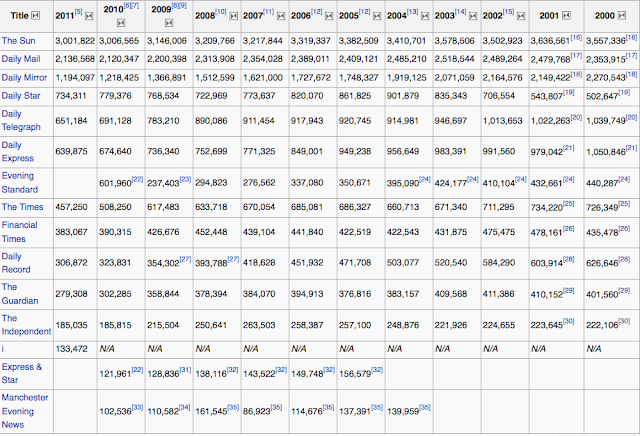Follow reference [10] in the 2008 header
640x436 pixels.
tap(220, 12)
